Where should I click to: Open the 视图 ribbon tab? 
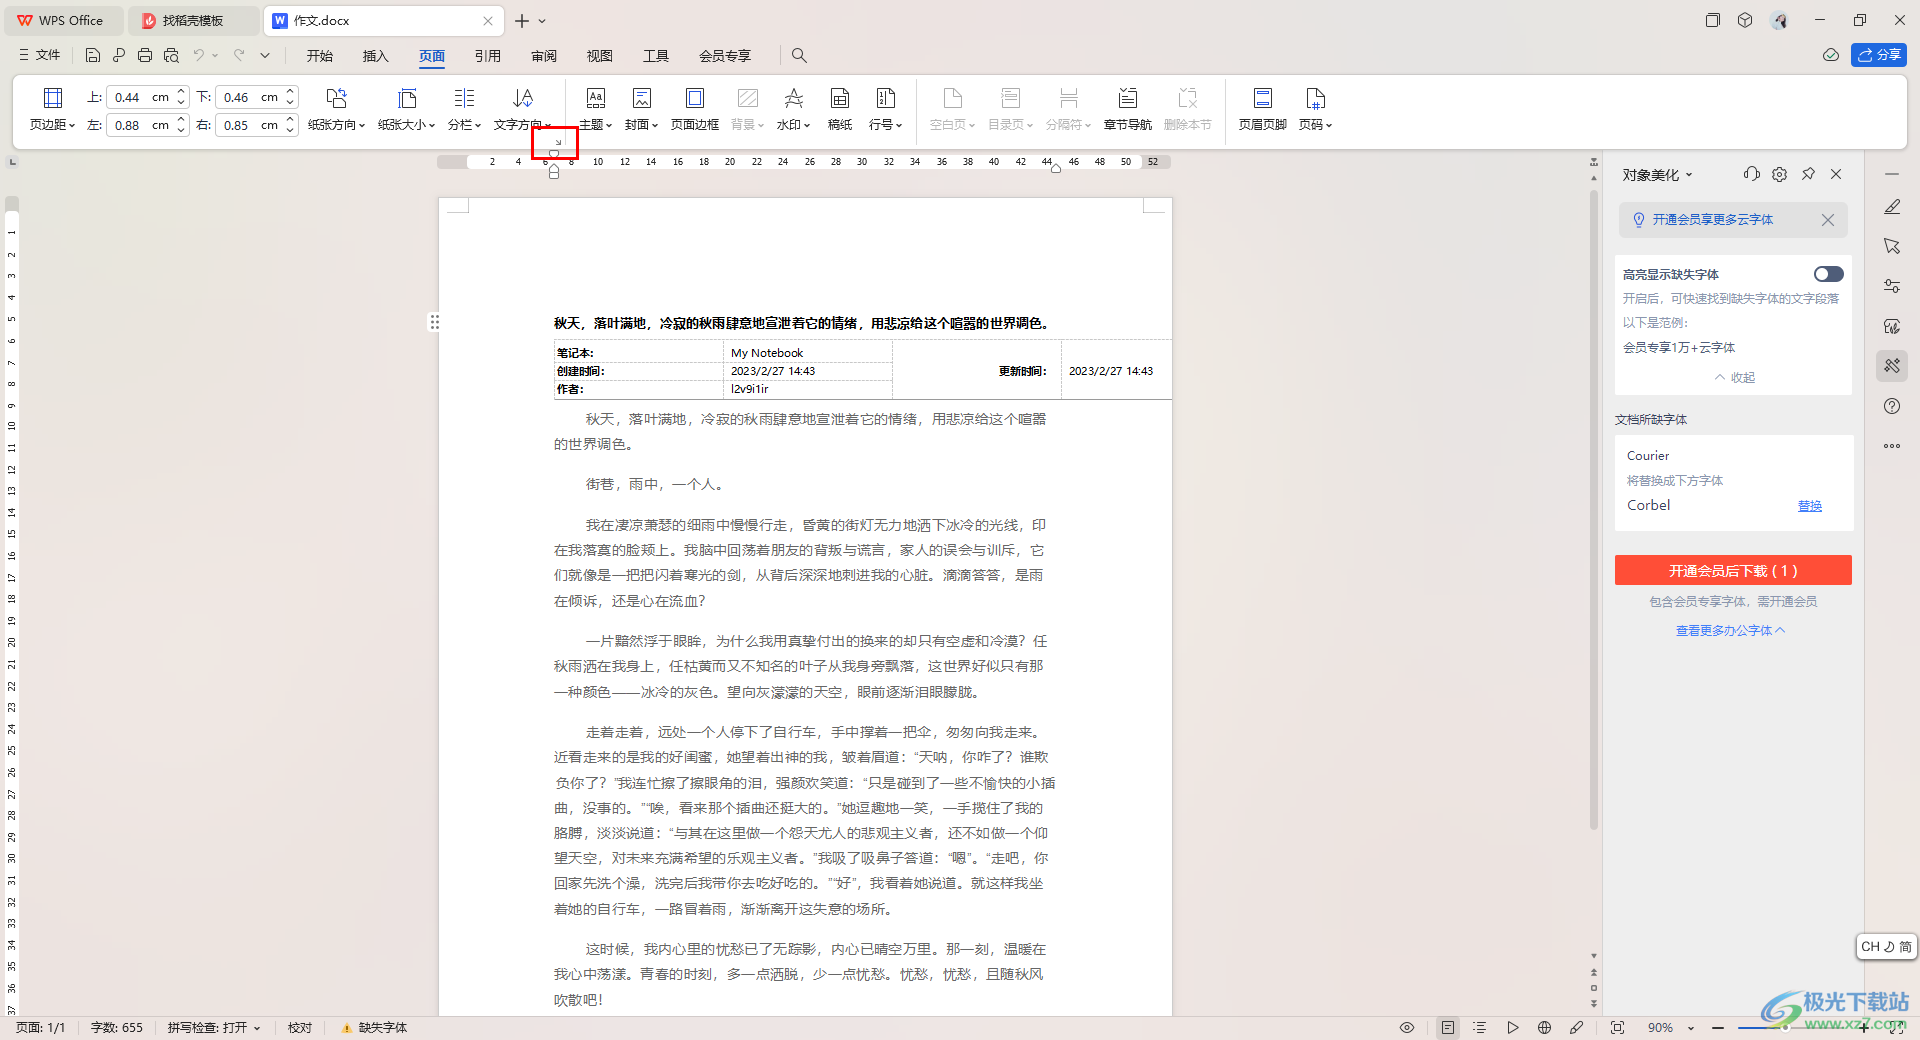point(600,56)
